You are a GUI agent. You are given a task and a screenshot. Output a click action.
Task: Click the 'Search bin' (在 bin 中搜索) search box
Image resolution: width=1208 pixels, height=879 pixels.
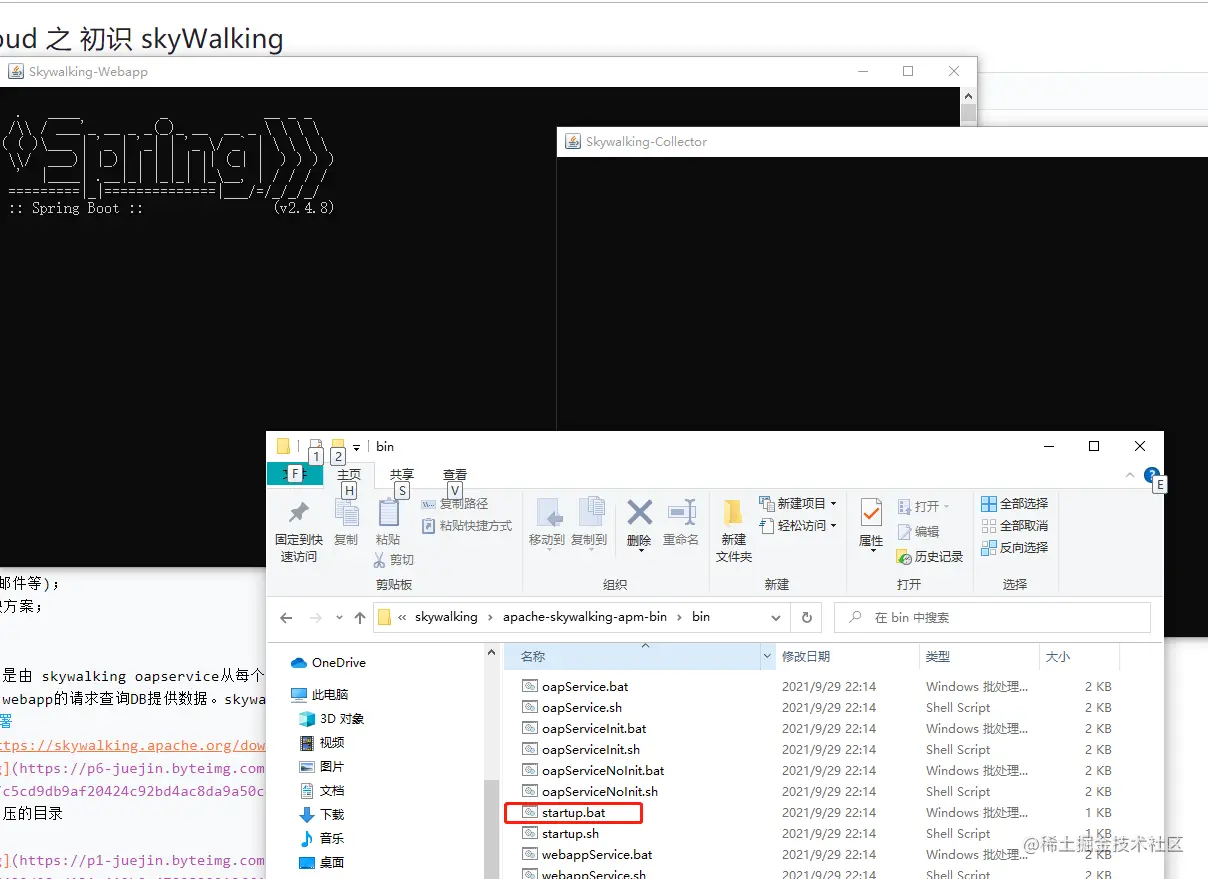pyautogui.click(x=992, y=618)
